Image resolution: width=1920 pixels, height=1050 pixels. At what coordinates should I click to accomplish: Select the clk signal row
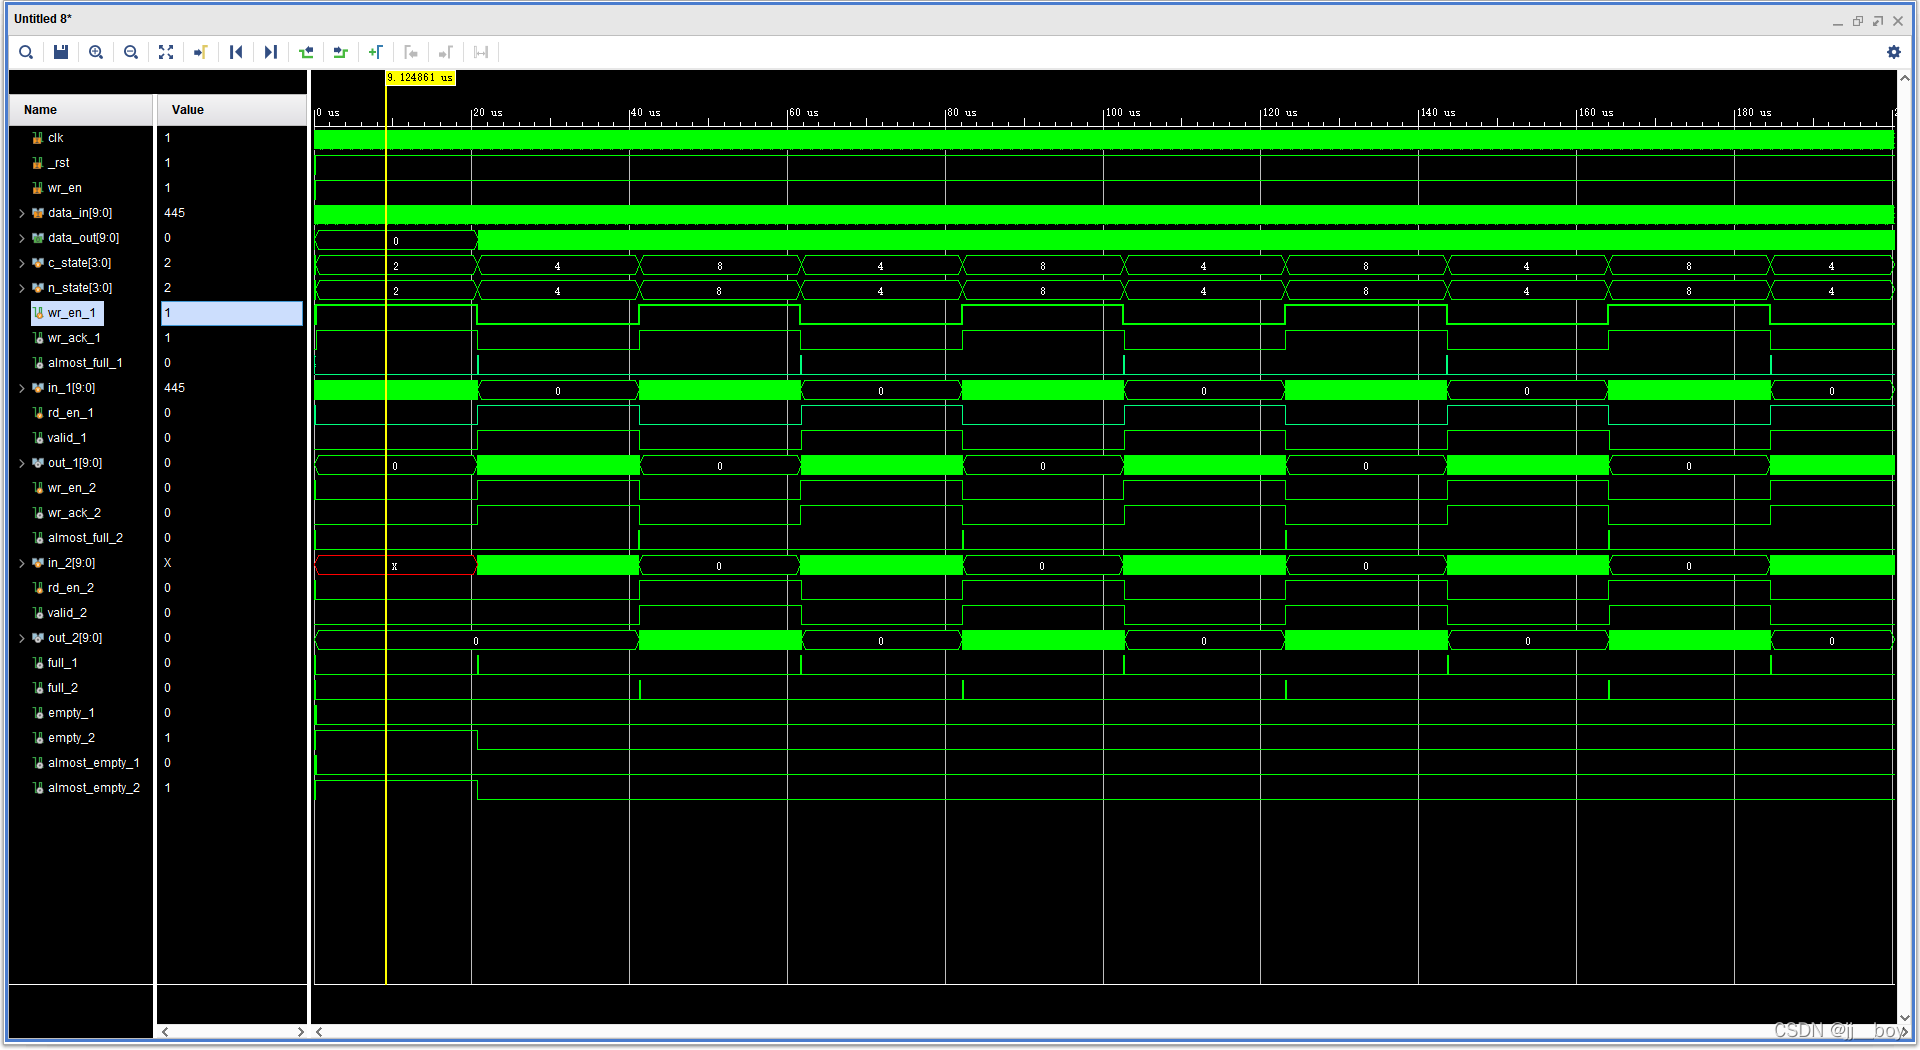click(55, 137)
